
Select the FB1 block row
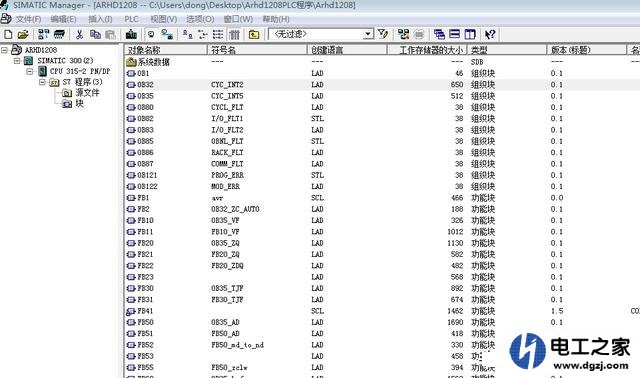382,198
